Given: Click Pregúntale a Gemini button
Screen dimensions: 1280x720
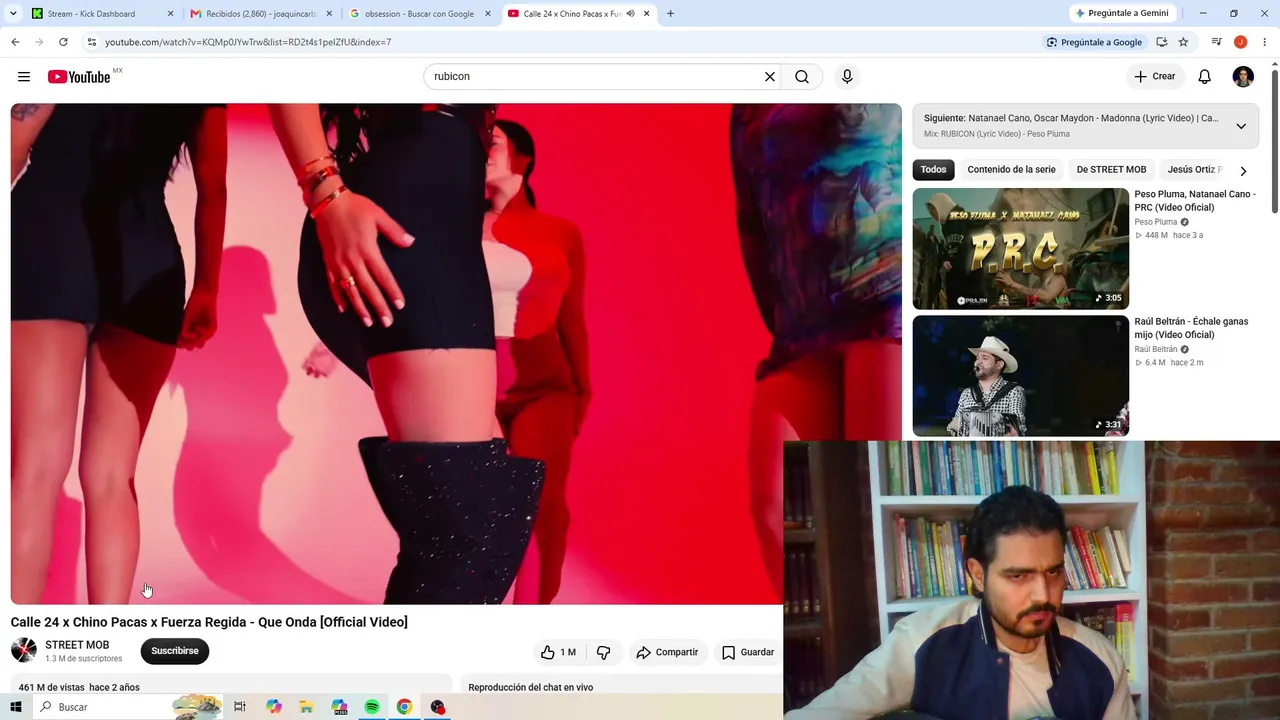Looking at the screenshot, I should pyautogui.click(x=1121, y=14).
